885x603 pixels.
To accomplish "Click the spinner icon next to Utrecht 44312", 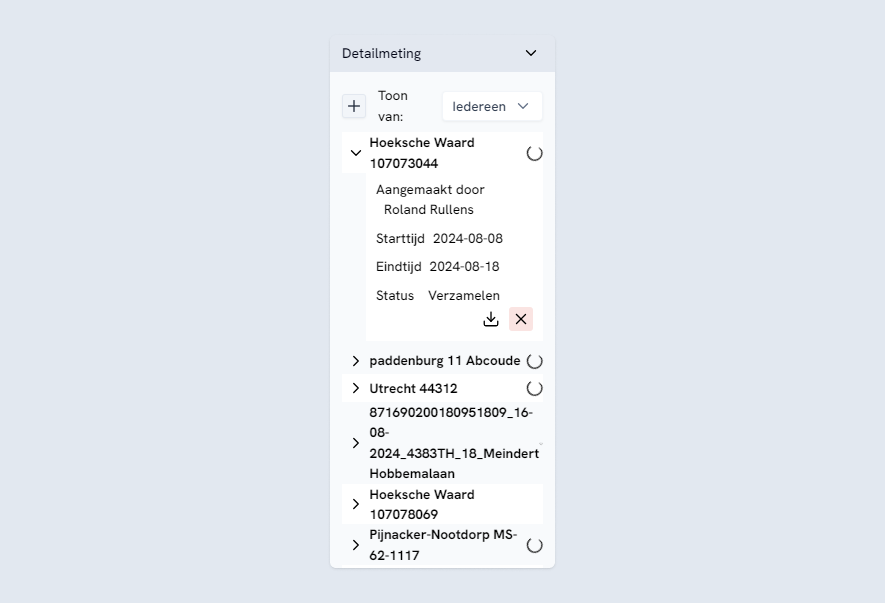I will pyautogui.click(x=534, y=388).
